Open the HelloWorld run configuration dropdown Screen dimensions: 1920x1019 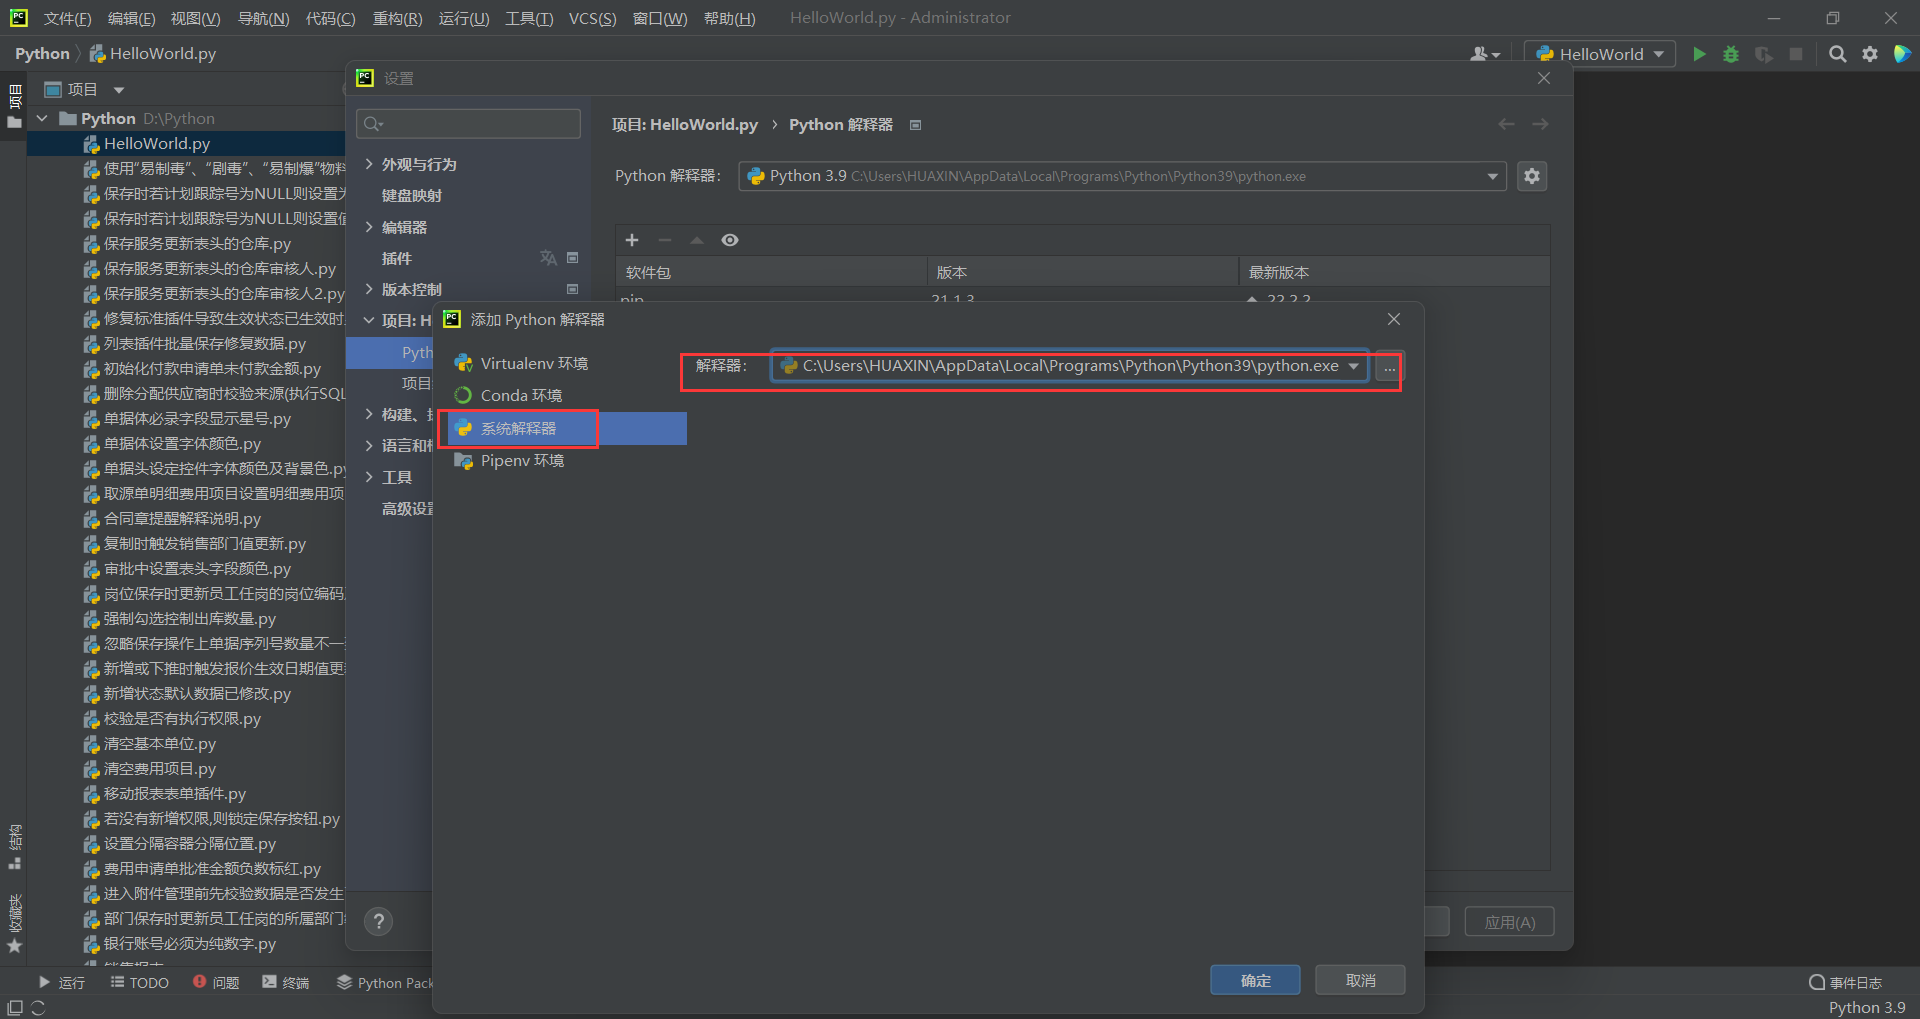click(1600, 54)
